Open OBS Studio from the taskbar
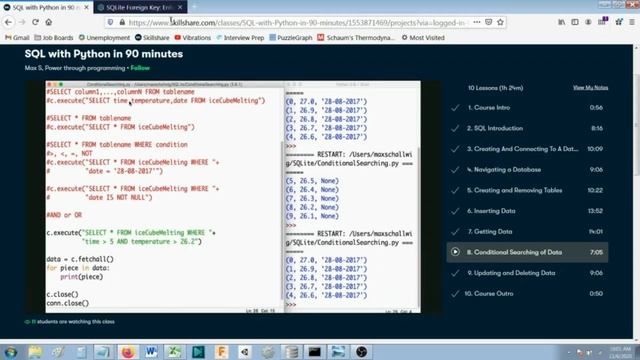 [x=361, y=352]
